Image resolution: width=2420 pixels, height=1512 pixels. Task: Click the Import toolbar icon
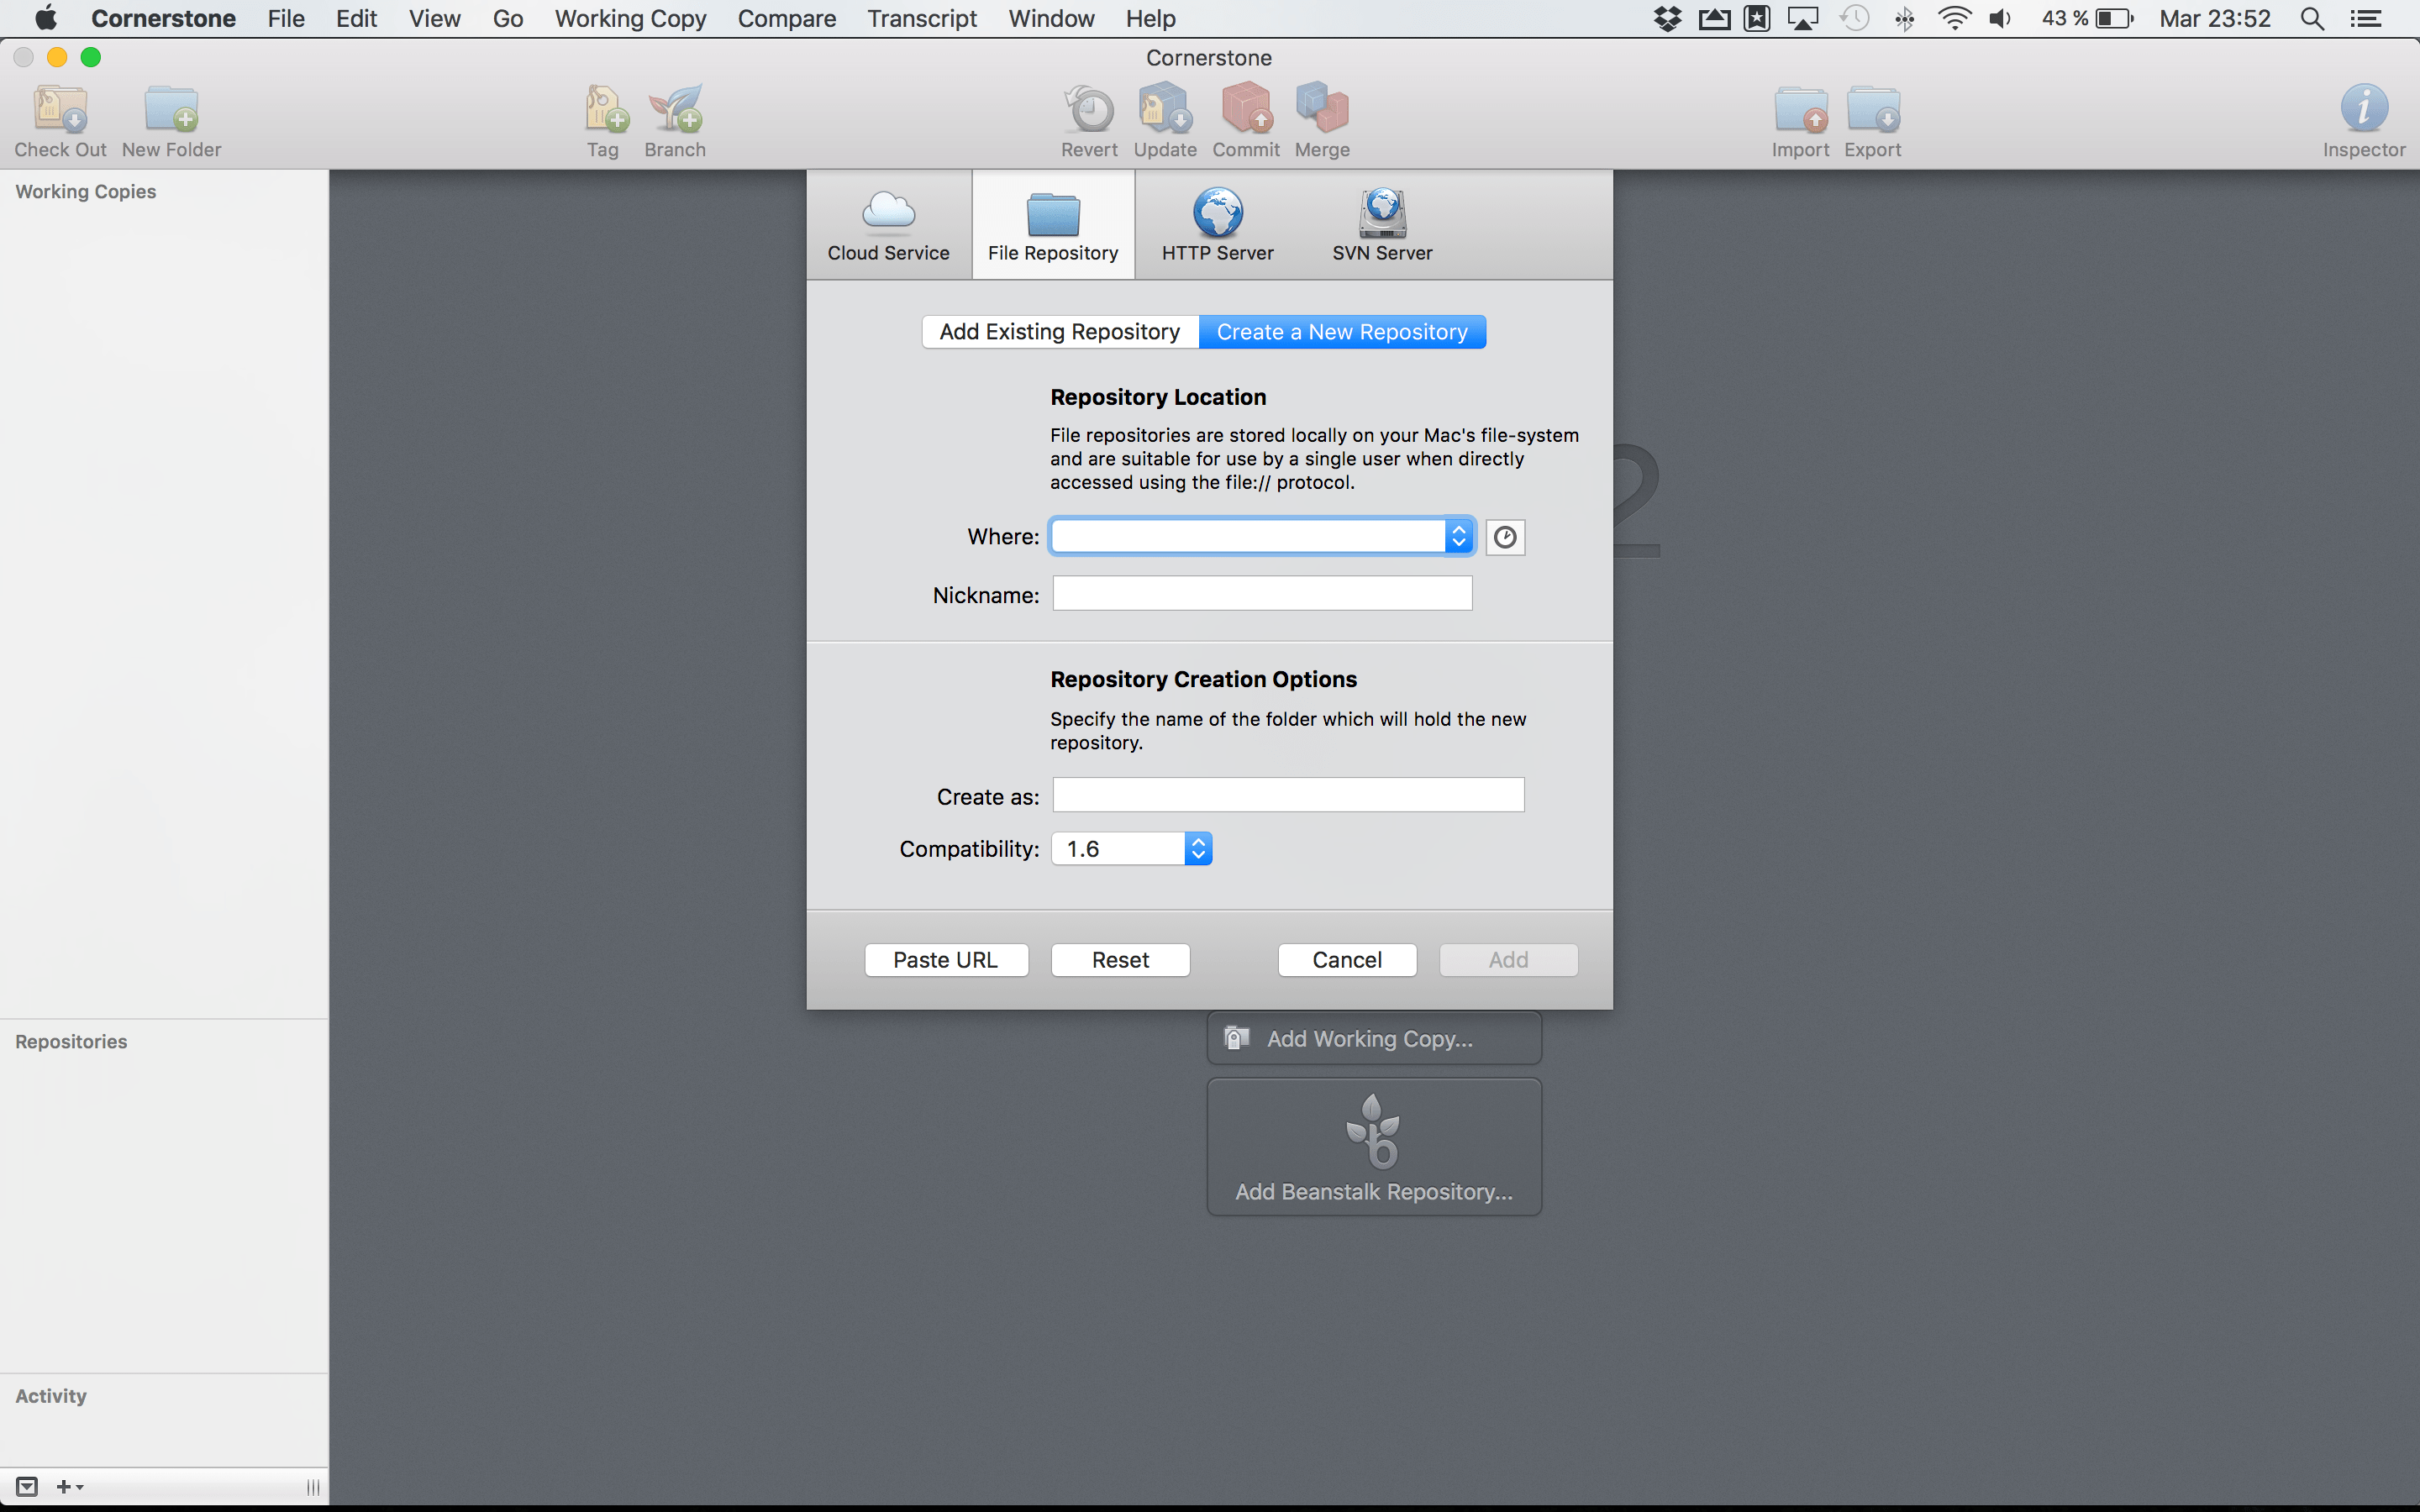click(1801, 110)
